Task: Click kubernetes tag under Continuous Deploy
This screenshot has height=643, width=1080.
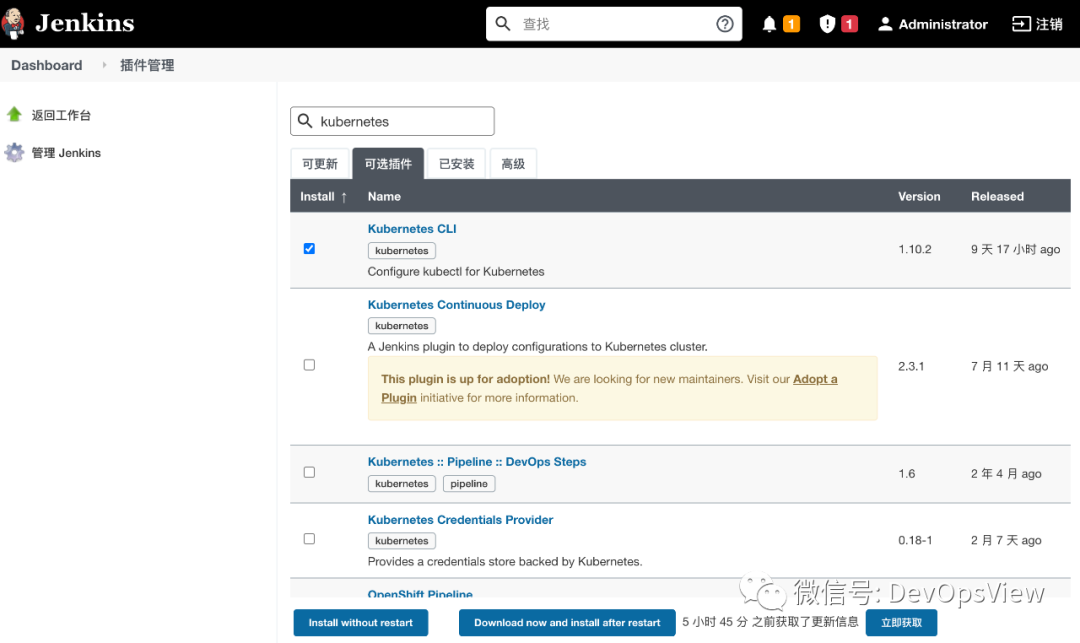Action: pyautogui.click(x=402, y=326)
